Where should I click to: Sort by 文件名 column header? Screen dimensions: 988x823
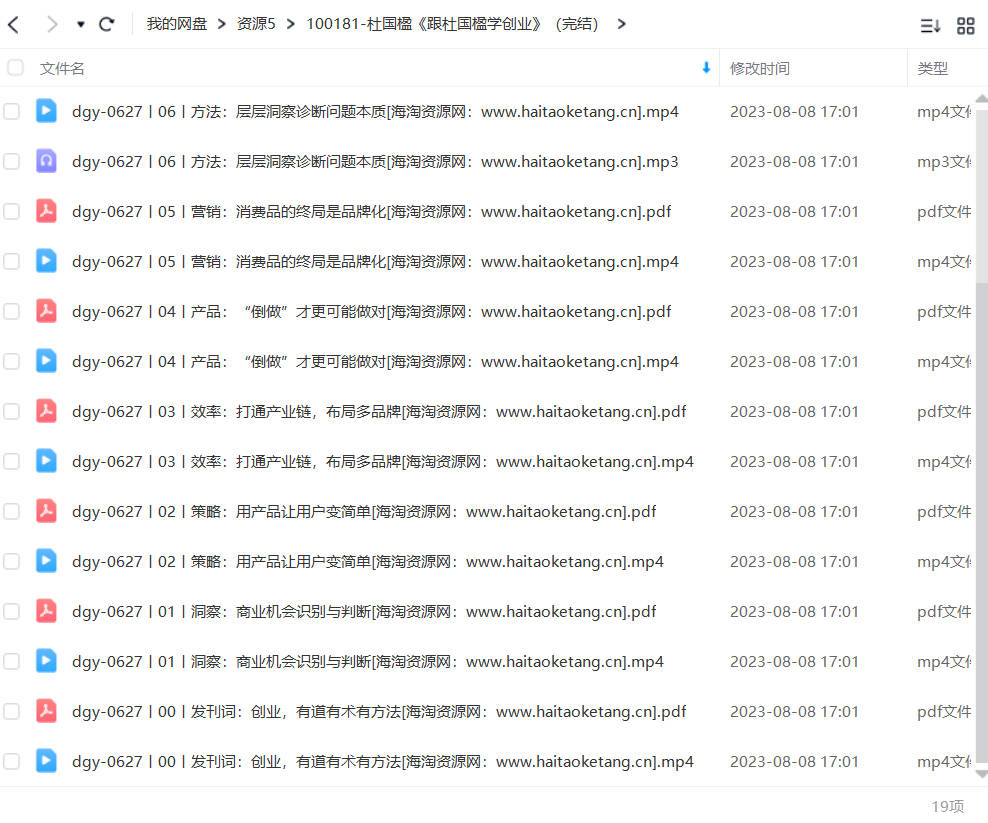62,68
